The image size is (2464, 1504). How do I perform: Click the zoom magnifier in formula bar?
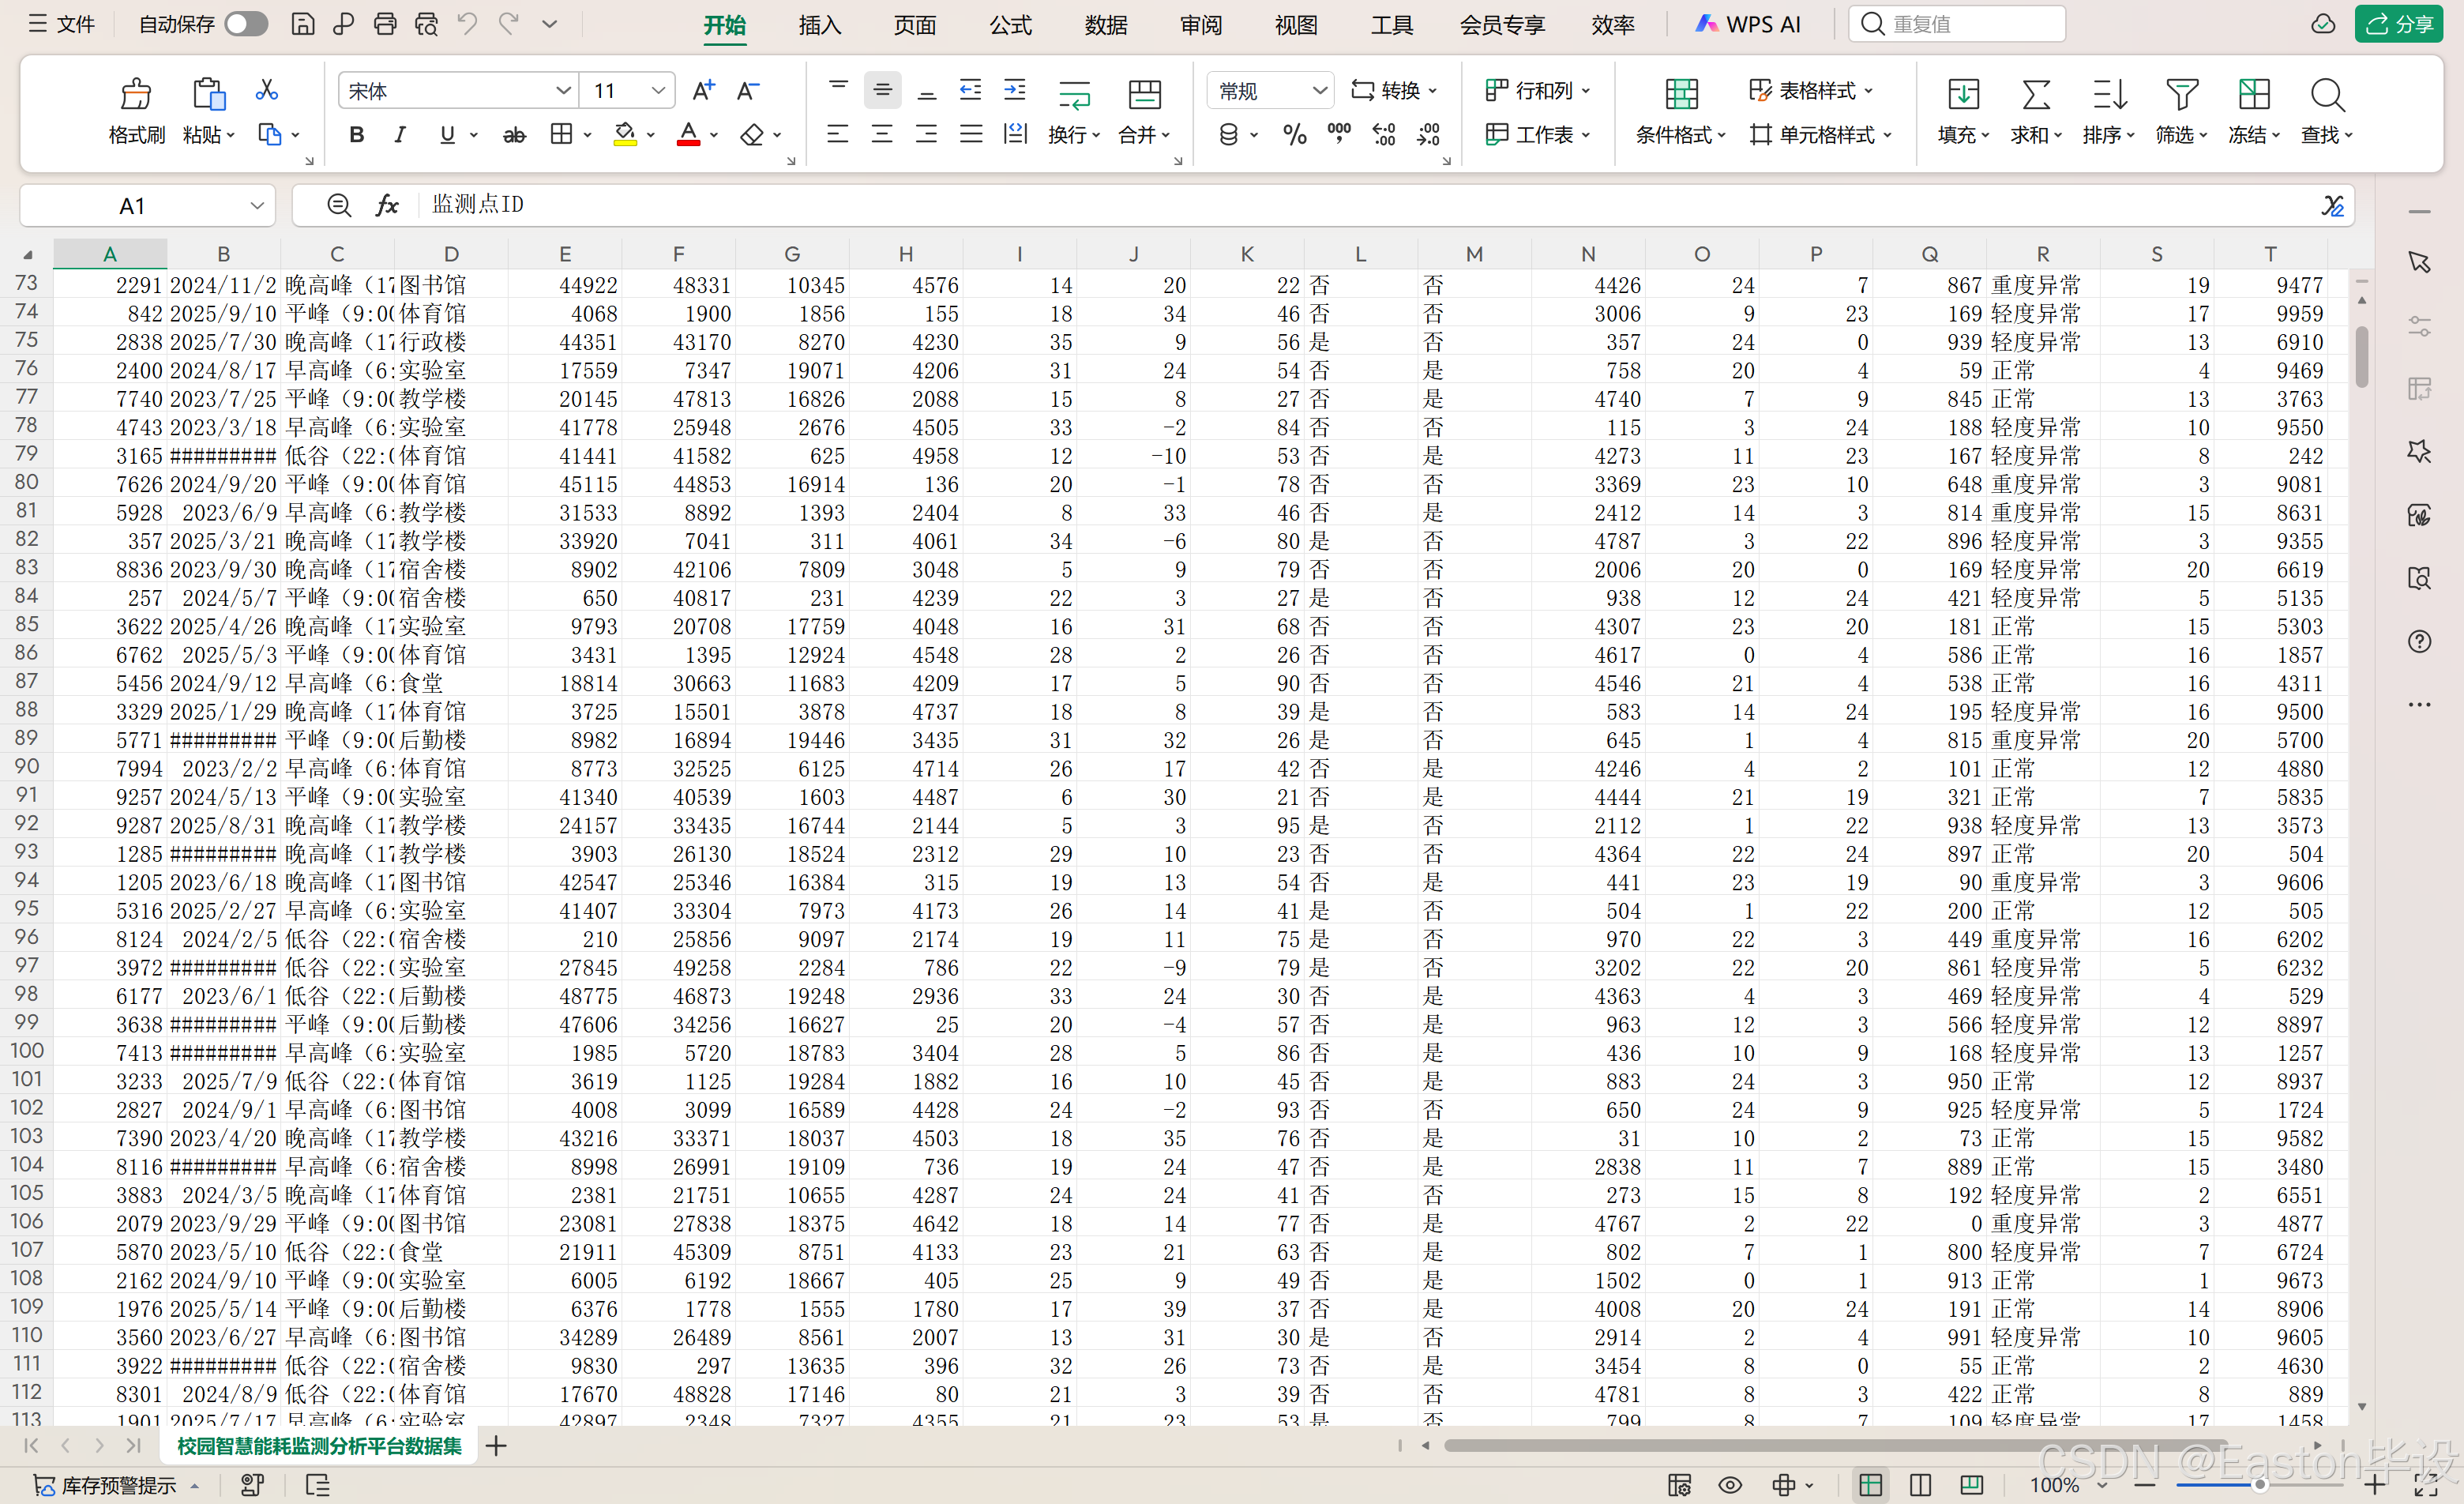click(339, 205)
